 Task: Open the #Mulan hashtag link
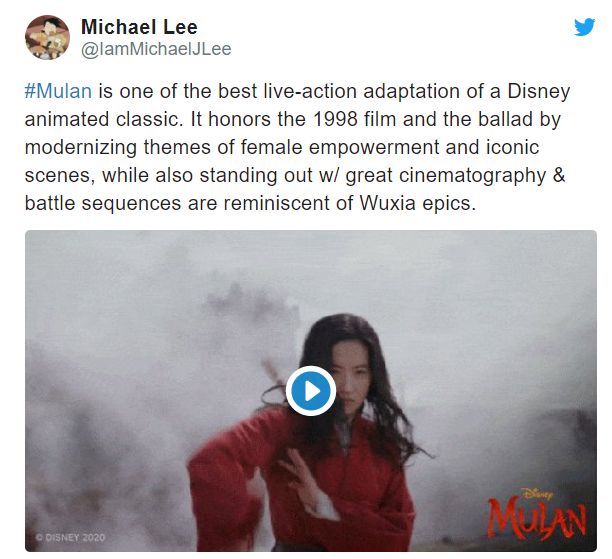coord(58,91)
